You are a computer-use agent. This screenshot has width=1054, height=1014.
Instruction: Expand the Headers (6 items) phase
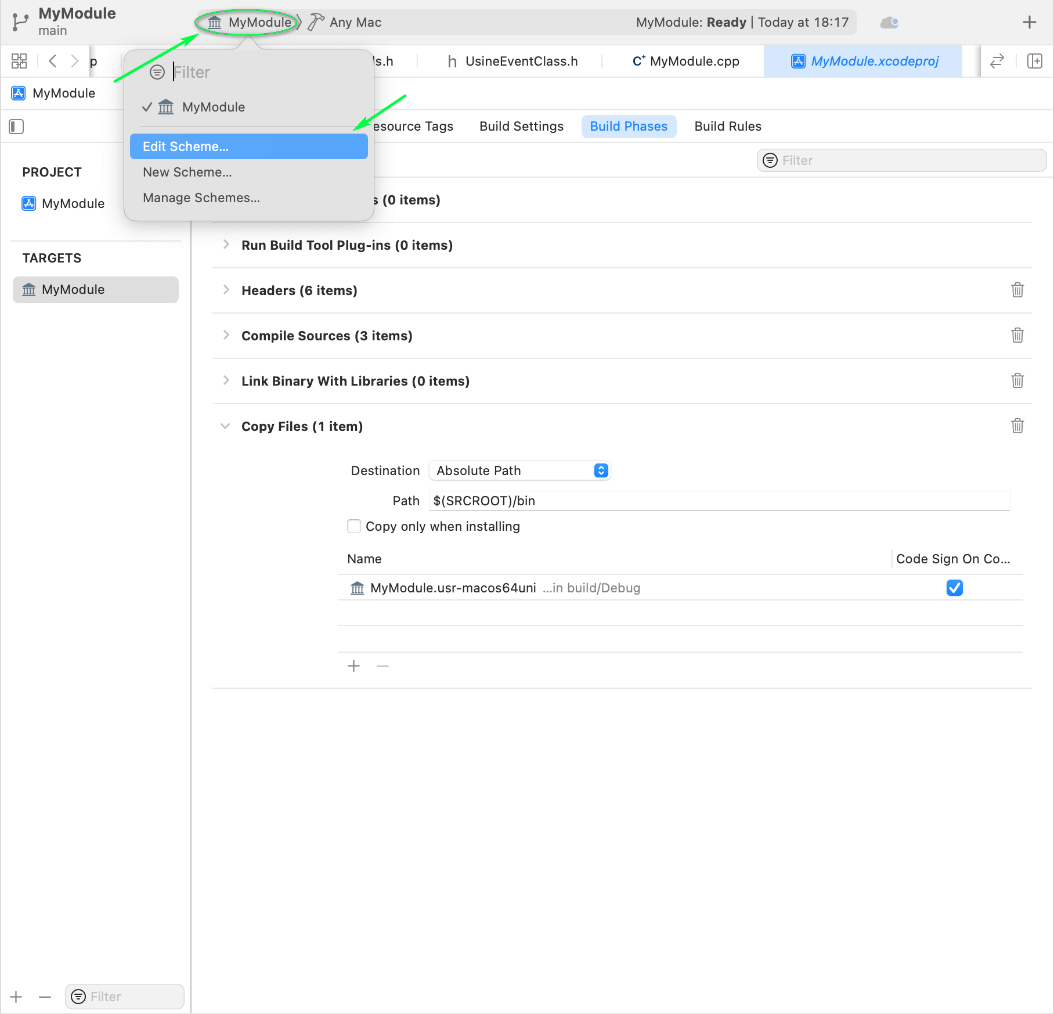226,290
